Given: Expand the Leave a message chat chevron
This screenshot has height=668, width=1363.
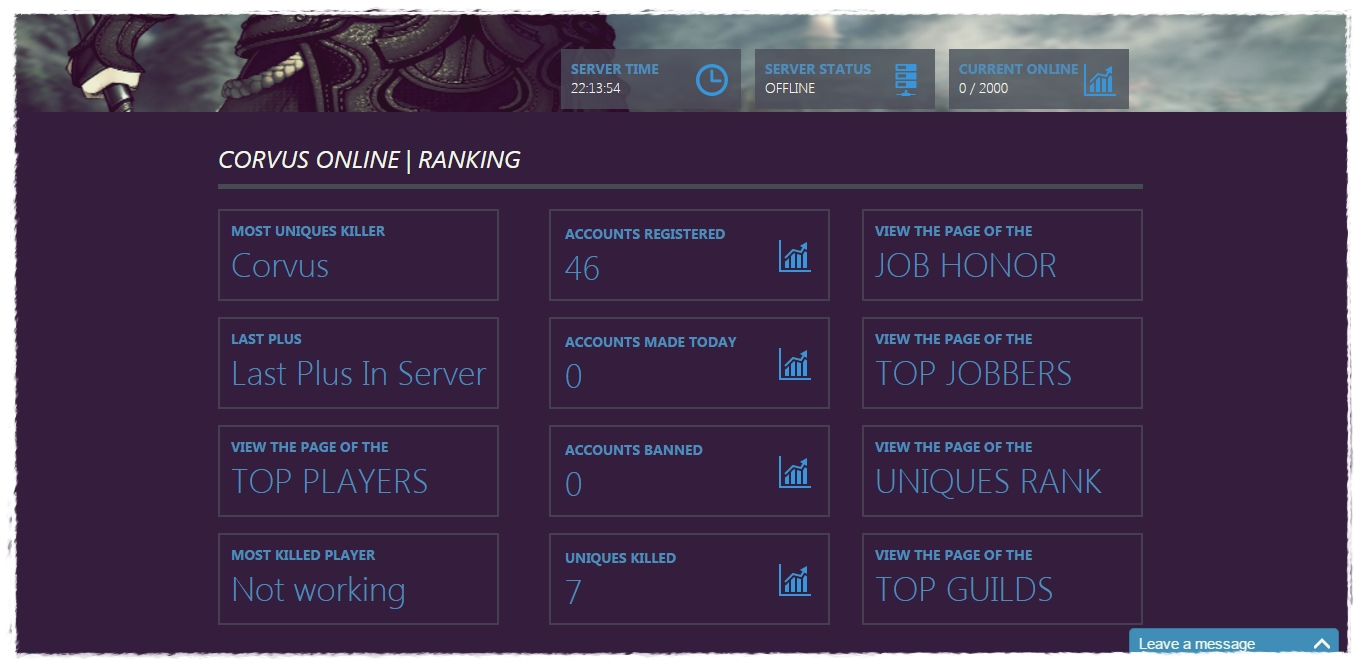Looking at the screenshot, I should [x=1322, y=644].
